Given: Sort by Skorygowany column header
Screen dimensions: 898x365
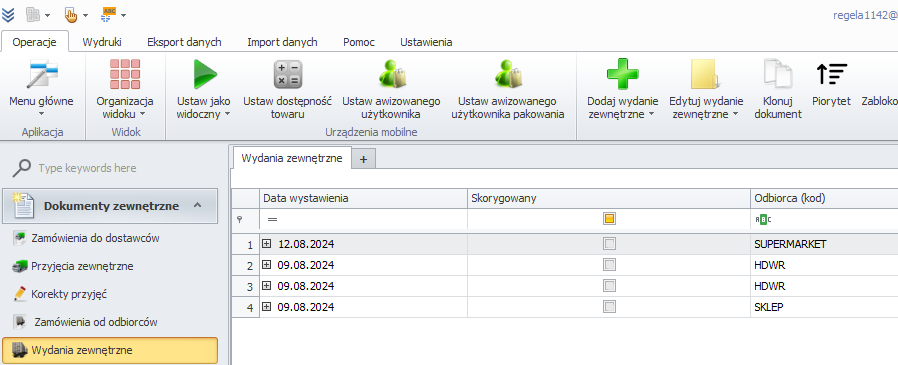Looking at the screenshot, I should (x=609, y=198).
